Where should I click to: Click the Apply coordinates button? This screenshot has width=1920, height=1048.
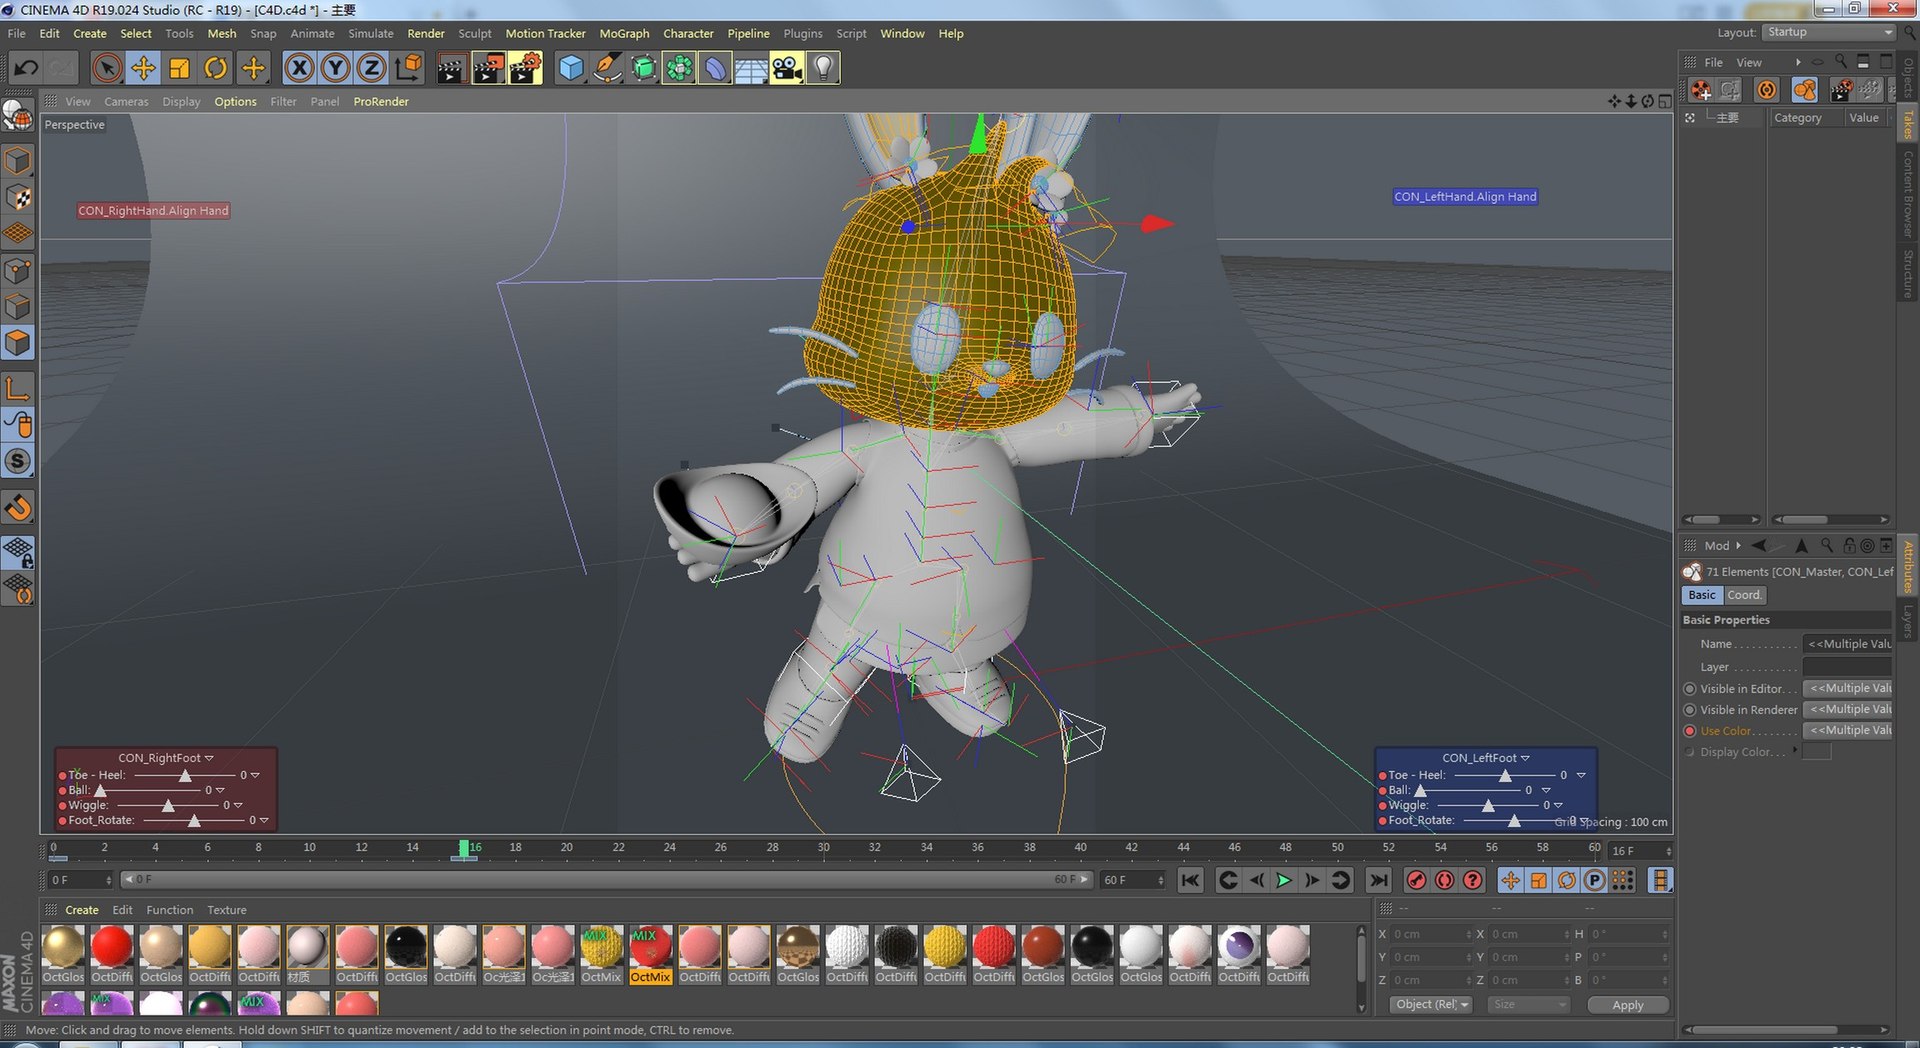(1627, 1005)
